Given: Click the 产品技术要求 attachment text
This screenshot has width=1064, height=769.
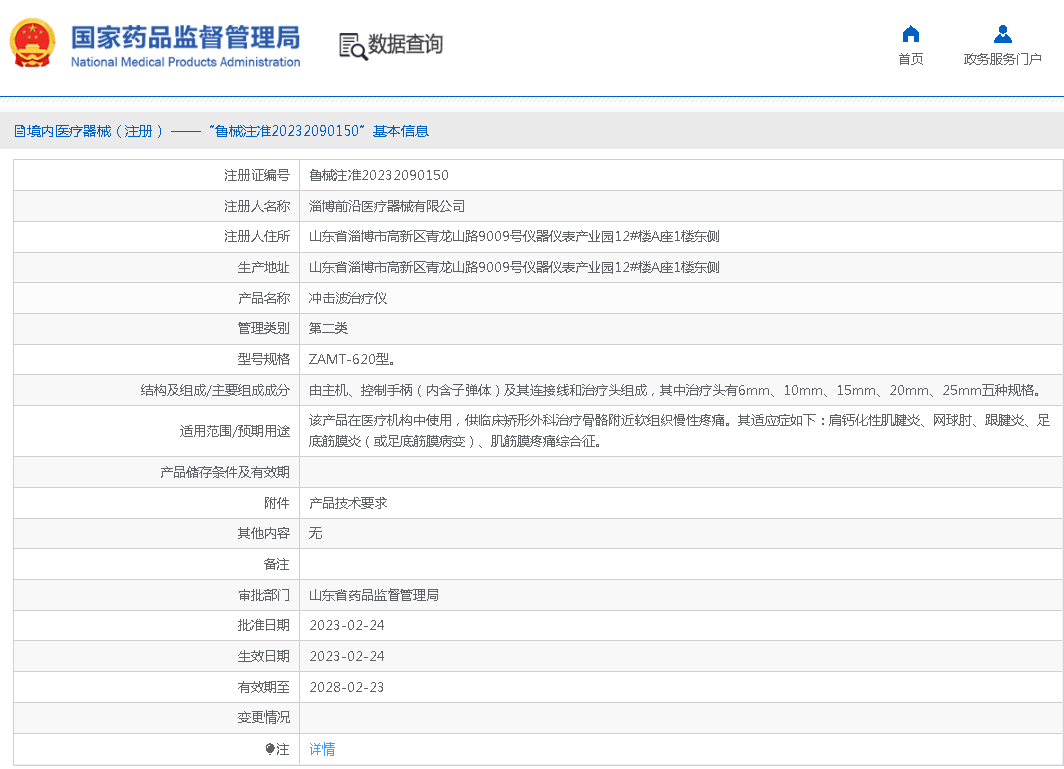Looking at the screenshot, I should click(x=348, y=503).
